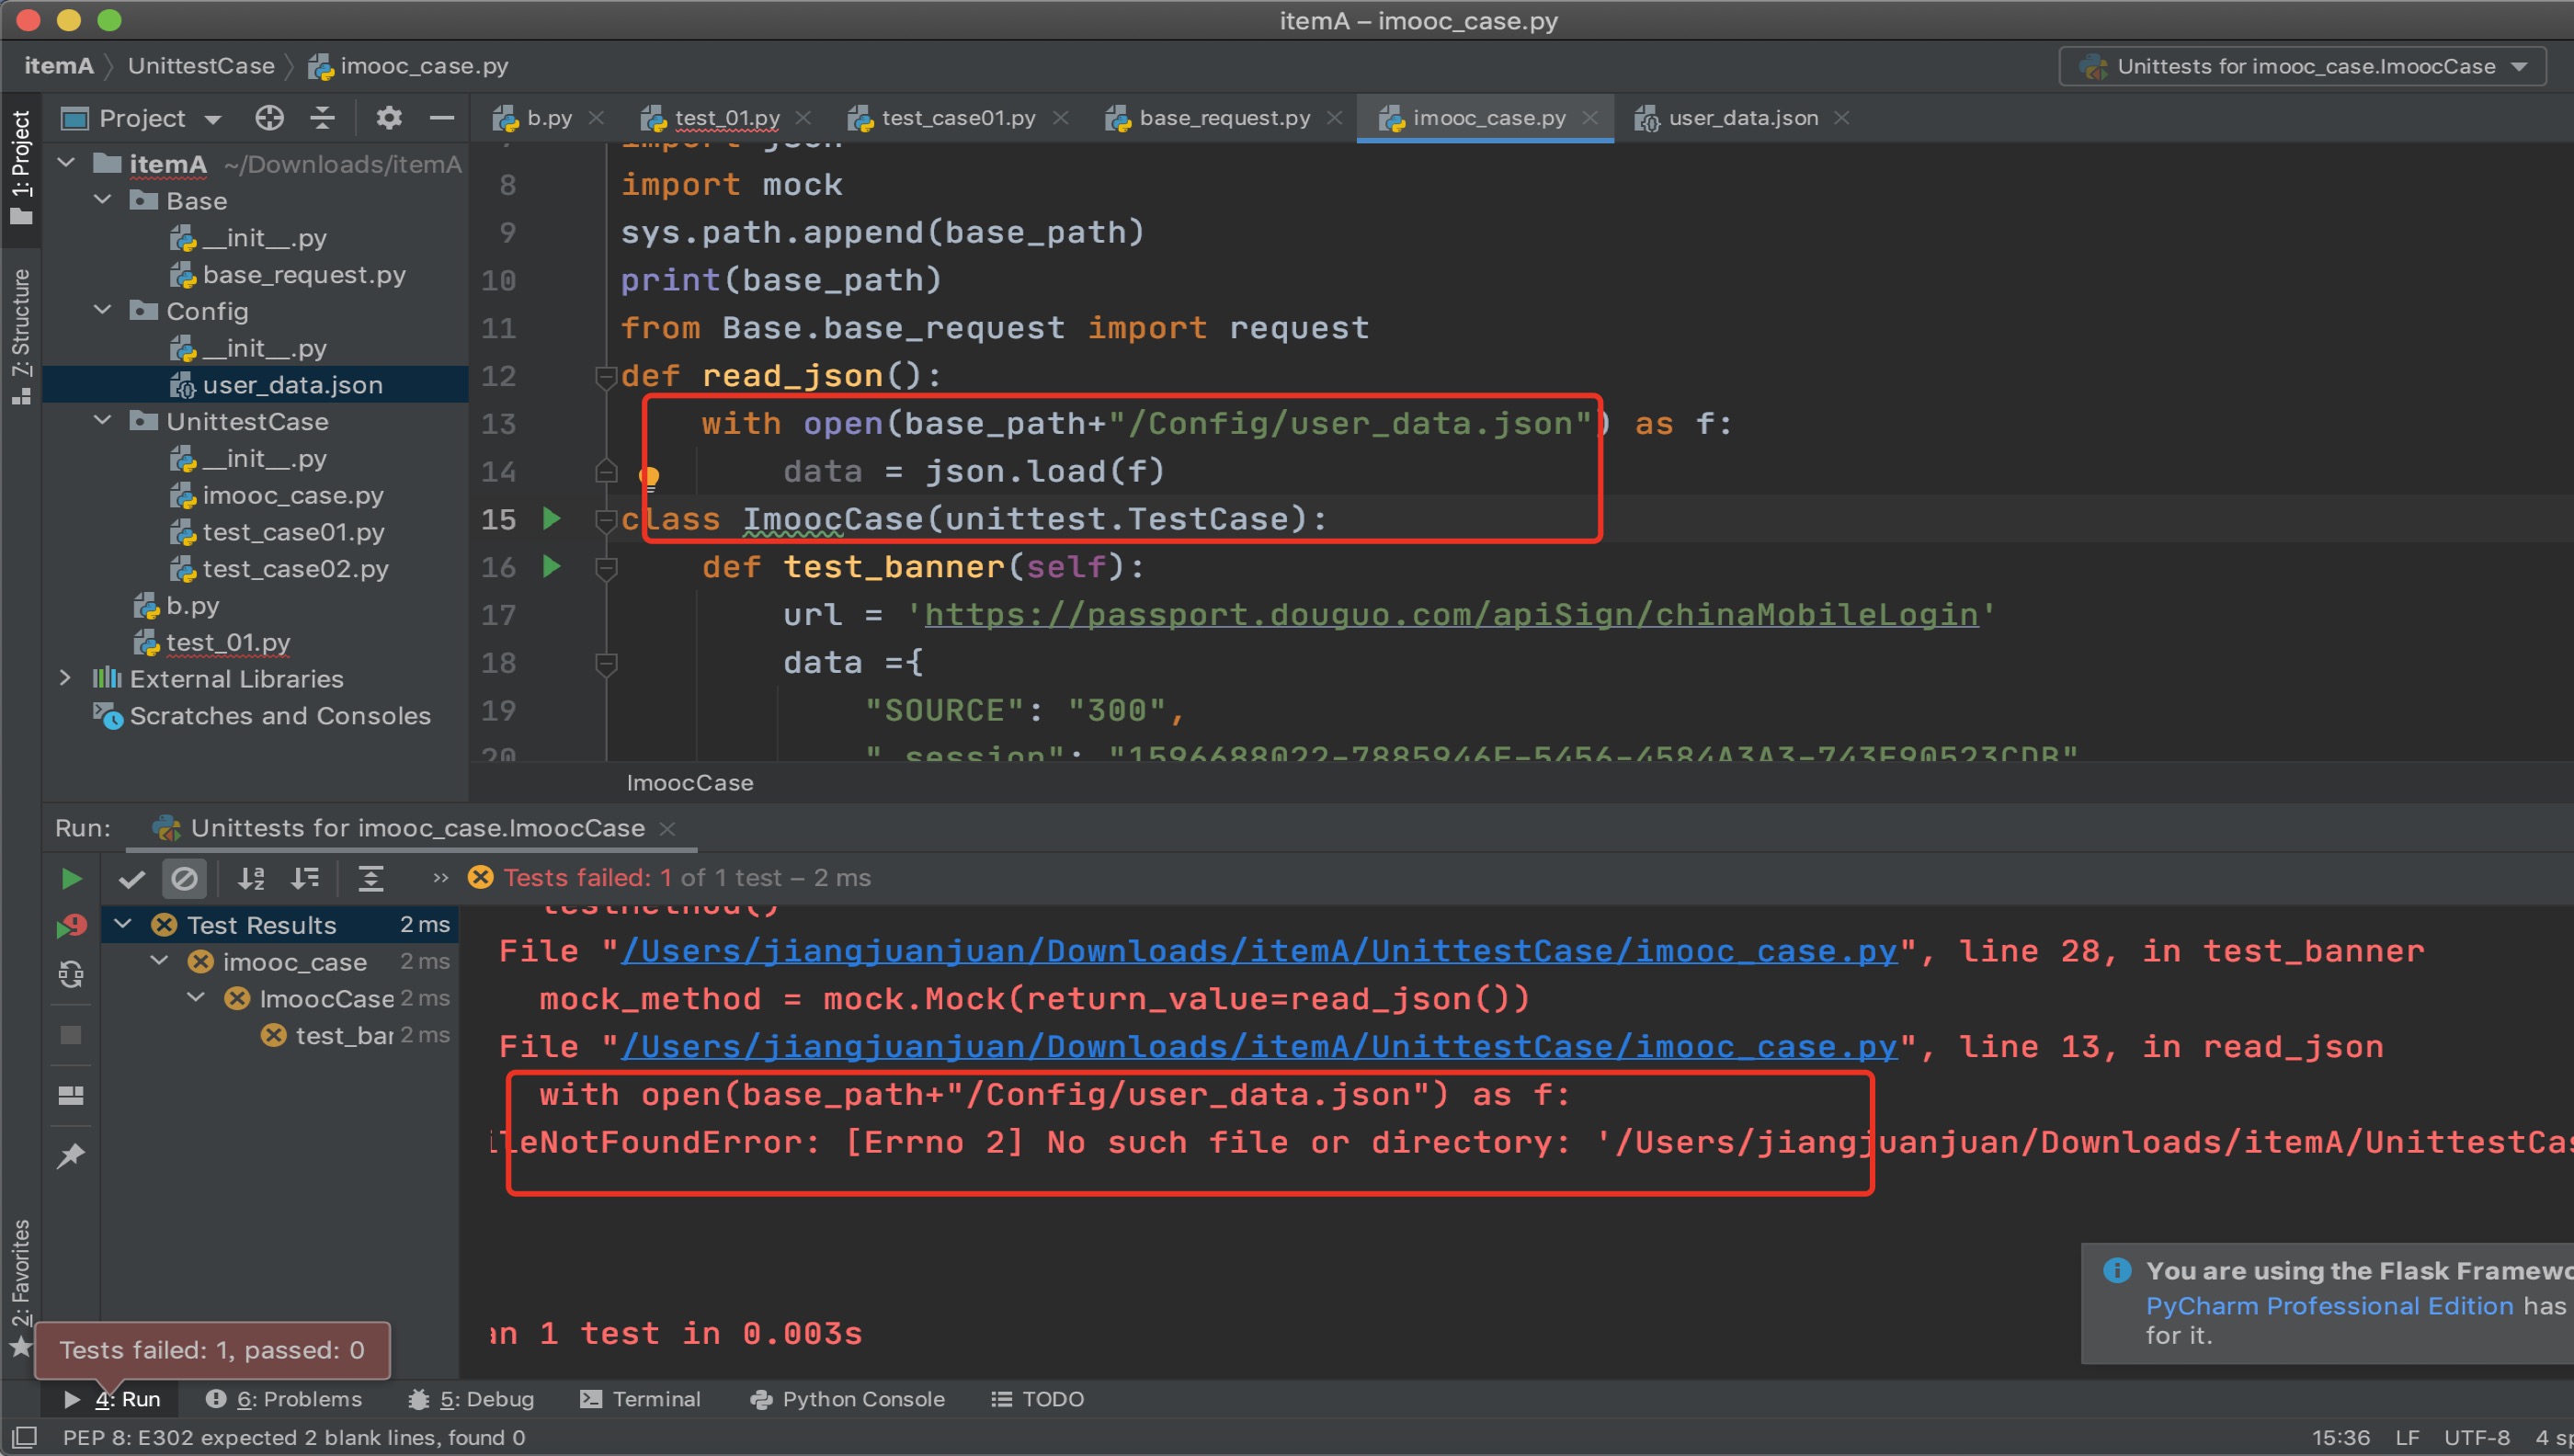Collapse the UnittestCase folder

pyautogui.click(x=103, y=420)
